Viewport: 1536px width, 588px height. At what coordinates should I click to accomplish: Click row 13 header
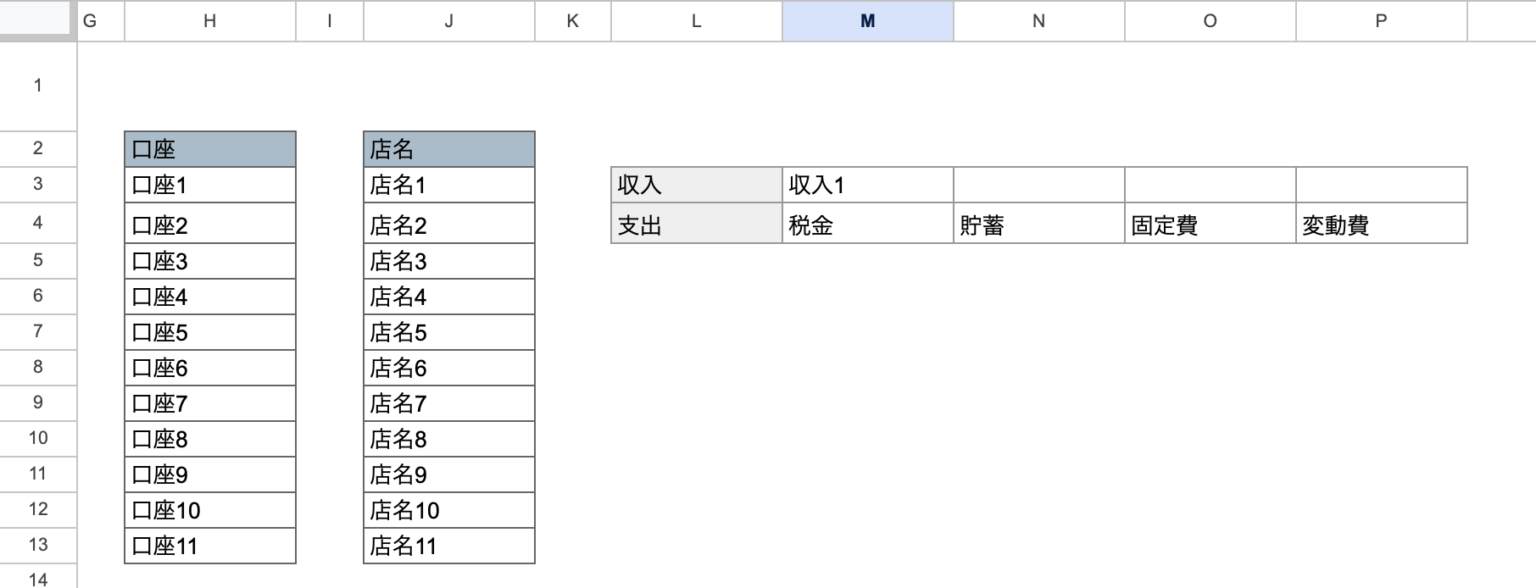38,545
